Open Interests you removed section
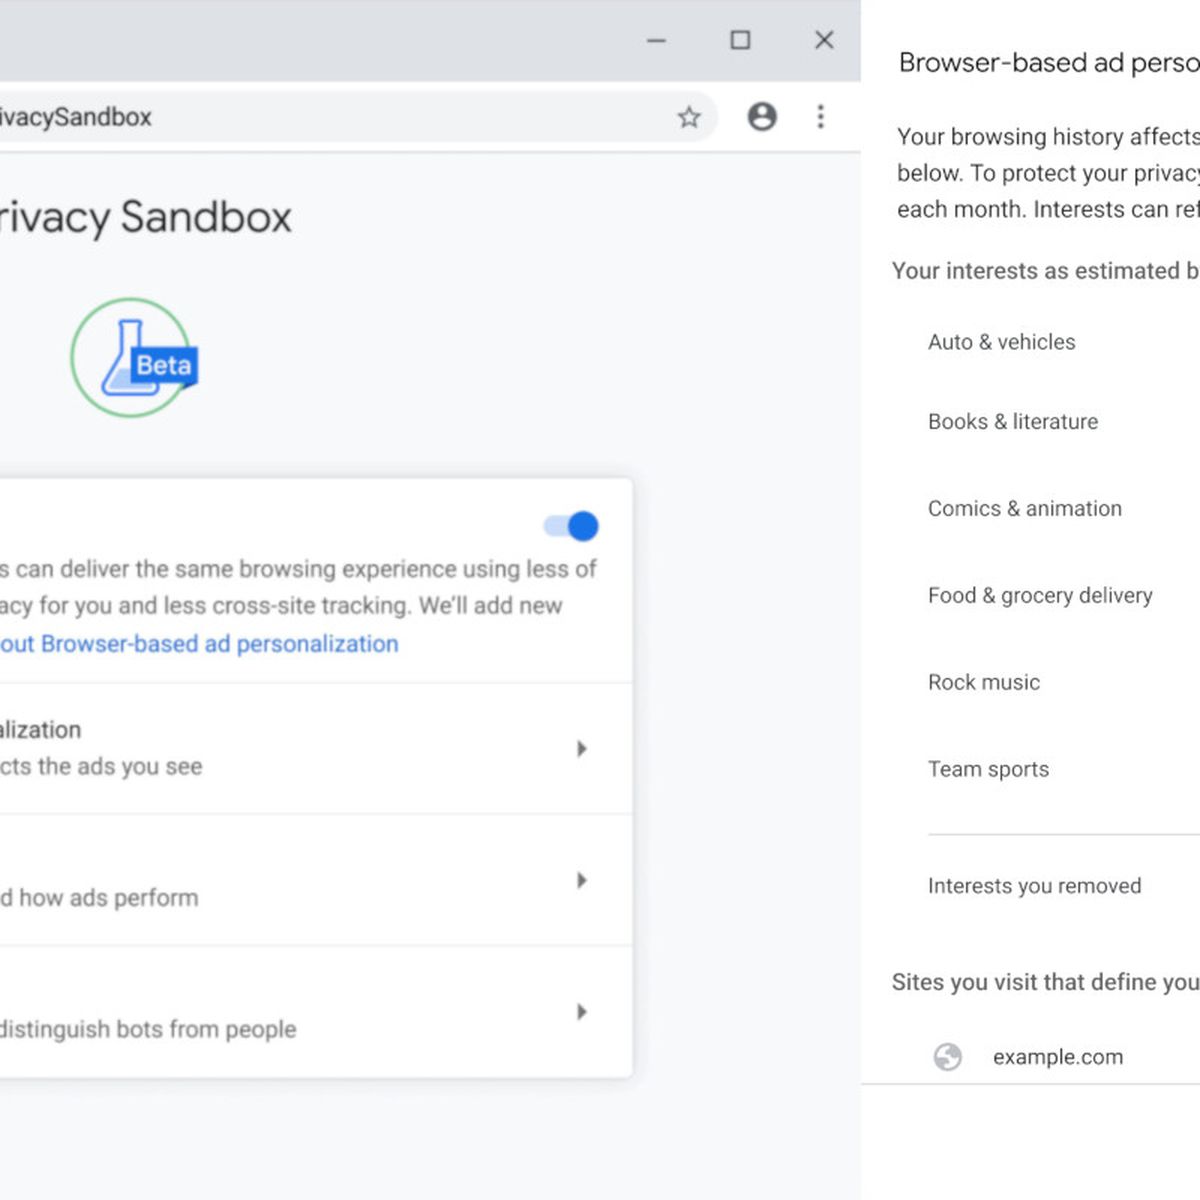 tap(1035, 886)
